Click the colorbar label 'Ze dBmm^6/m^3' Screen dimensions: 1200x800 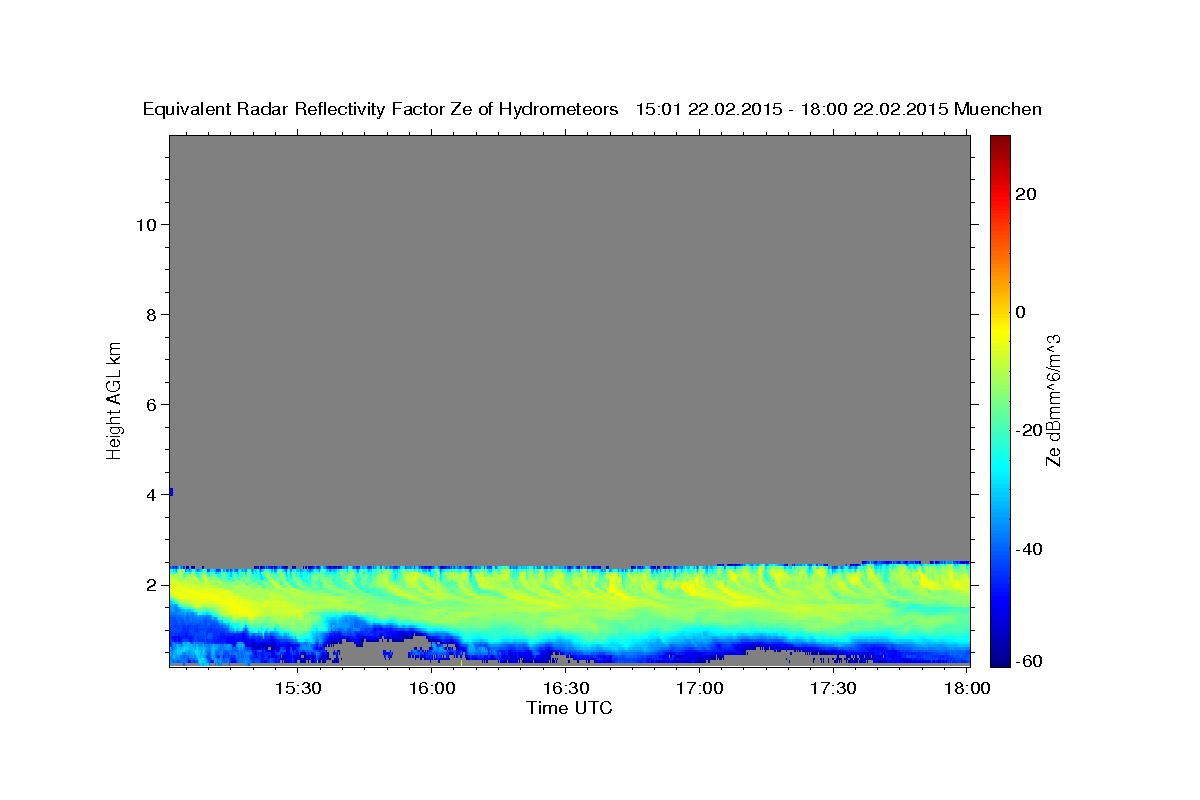(x=1053, y=400)
